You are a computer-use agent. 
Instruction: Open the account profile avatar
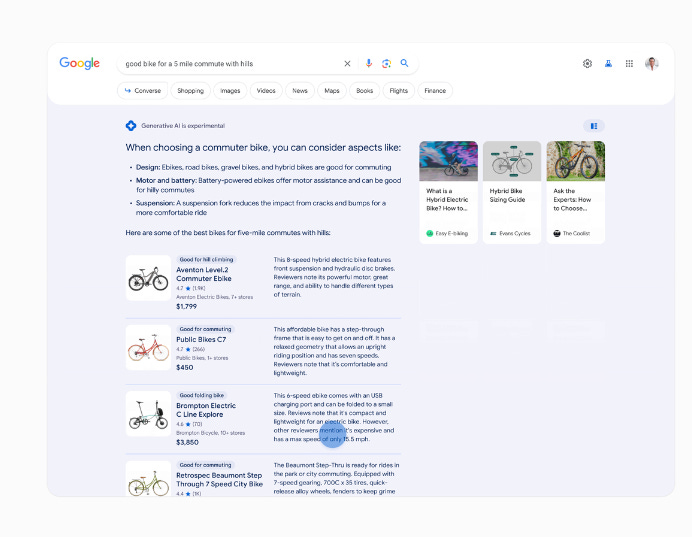pyautogui.click(x=651, y=64)
